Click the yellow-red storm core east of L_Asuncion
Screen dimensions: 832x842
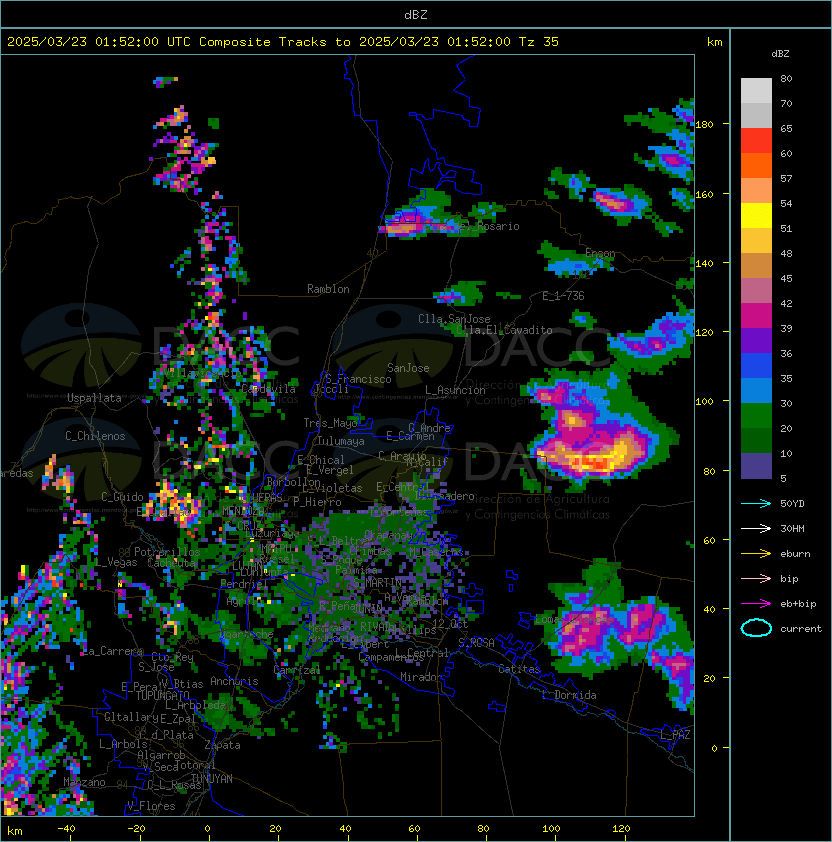[x=599, y=454]
